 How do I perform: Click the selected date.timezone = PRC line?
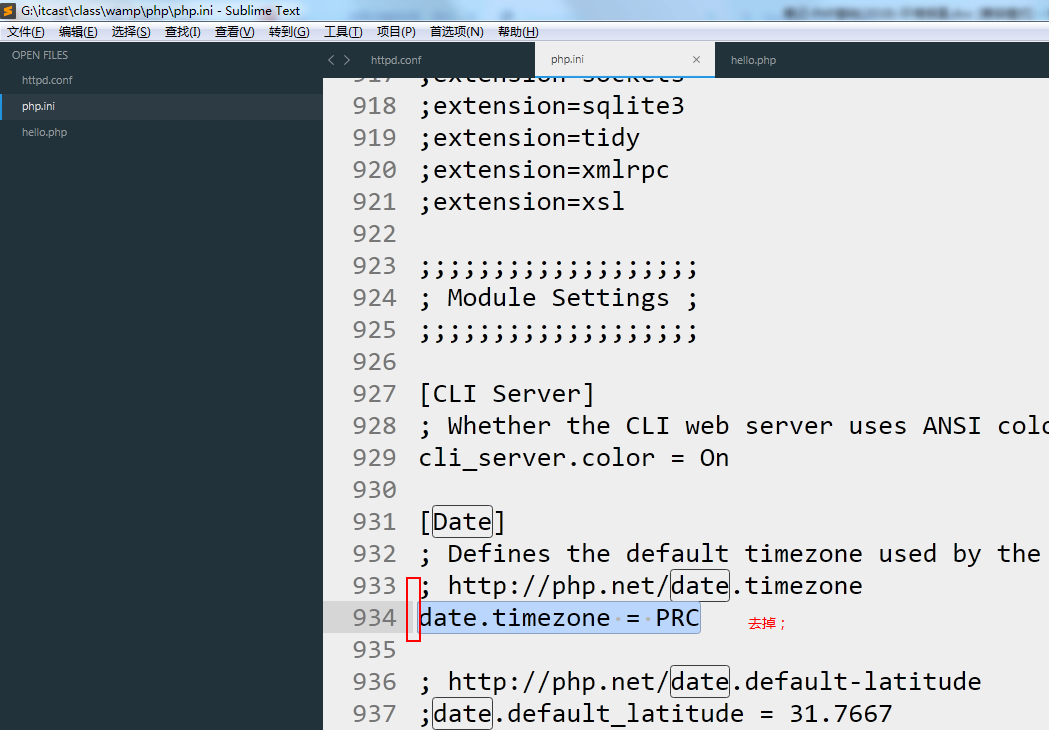click(559, 618)
